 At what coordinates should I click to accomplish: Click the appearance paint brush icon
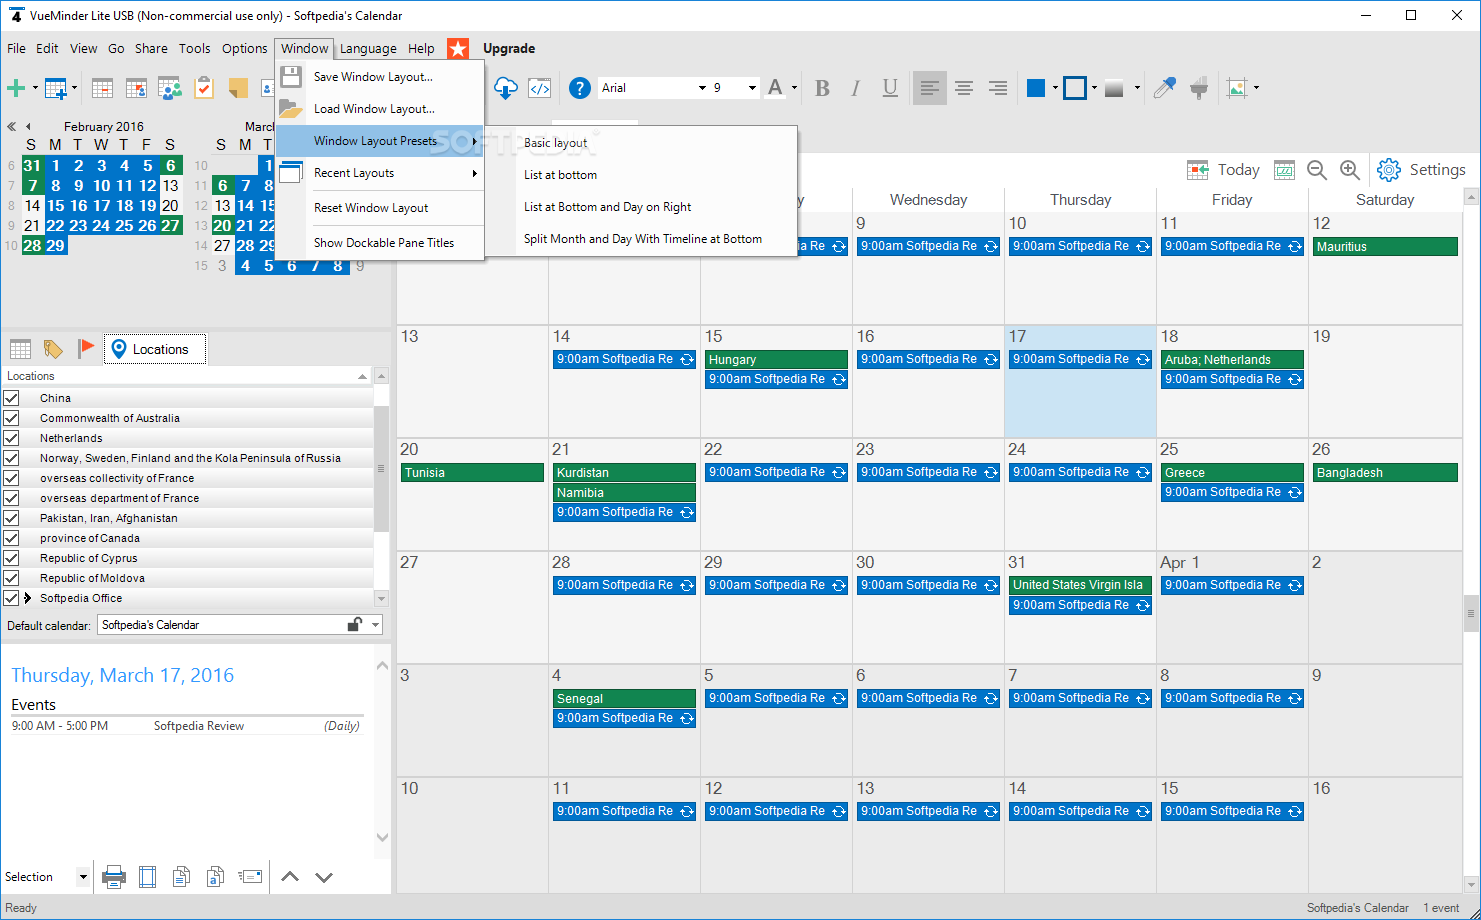(1199, 88)
